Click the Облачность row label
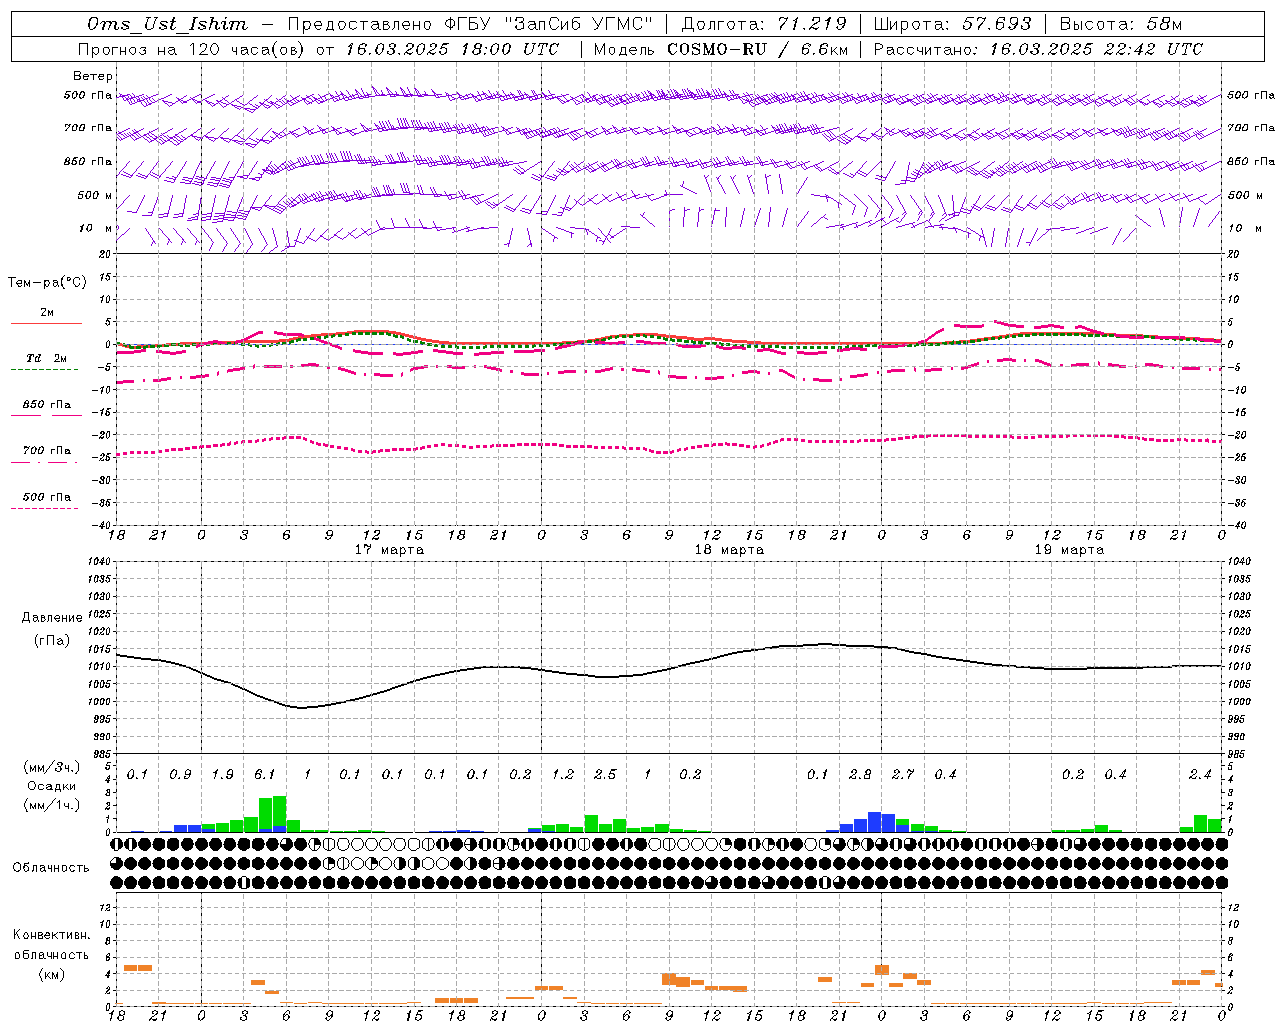This screenshot has width=1280, height=1024. (51, 868)
